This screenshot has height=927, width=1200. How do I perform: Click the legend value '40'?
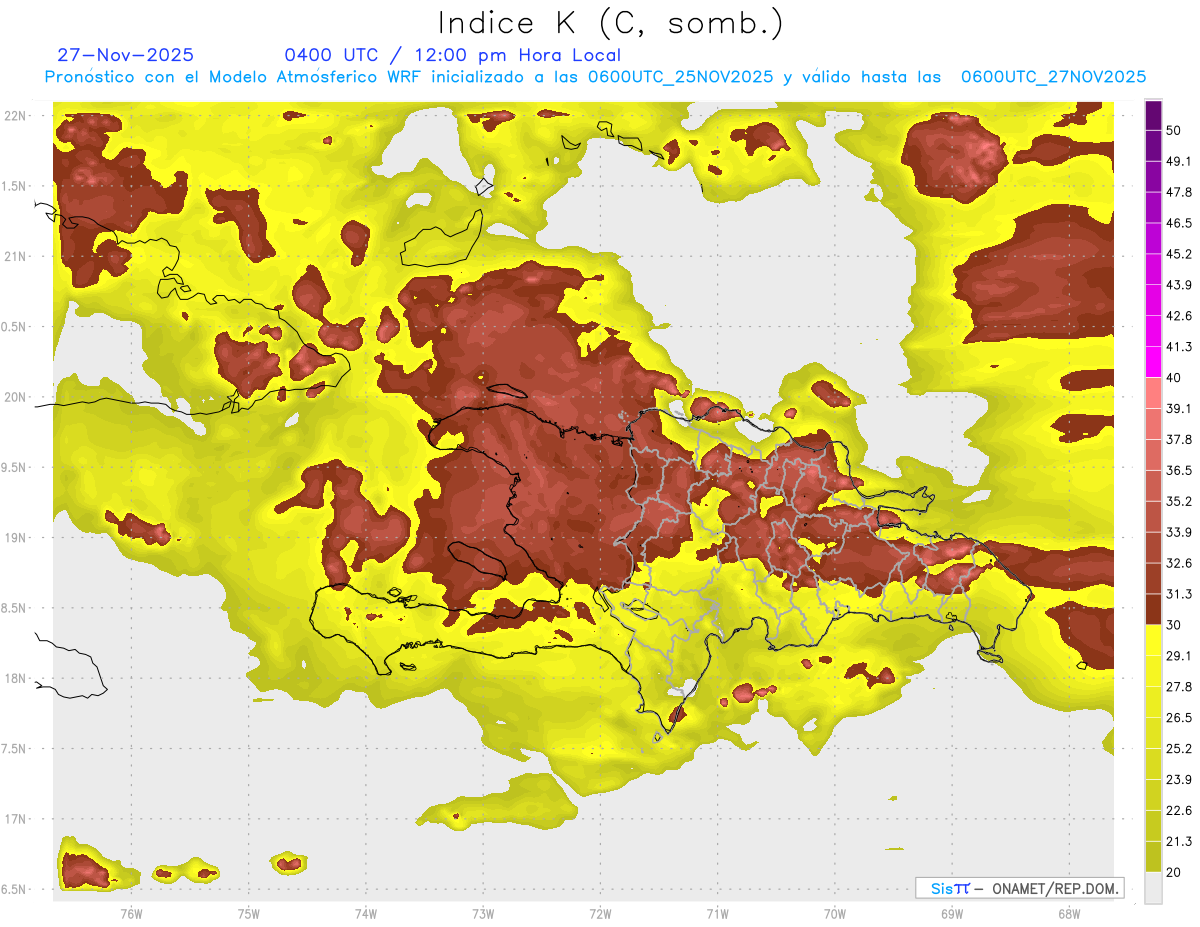[x=1175, y=378]
